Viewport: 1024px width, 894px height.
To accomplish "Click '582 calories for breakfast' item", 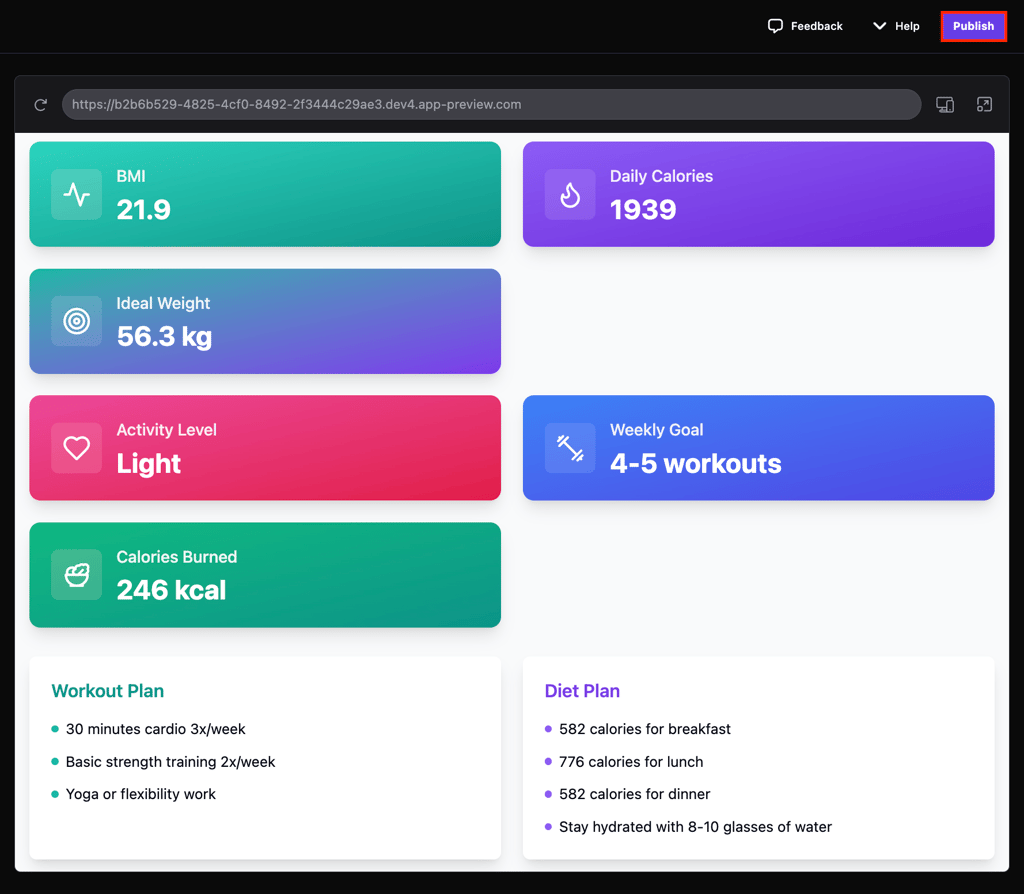I will [x=645, y=729].
